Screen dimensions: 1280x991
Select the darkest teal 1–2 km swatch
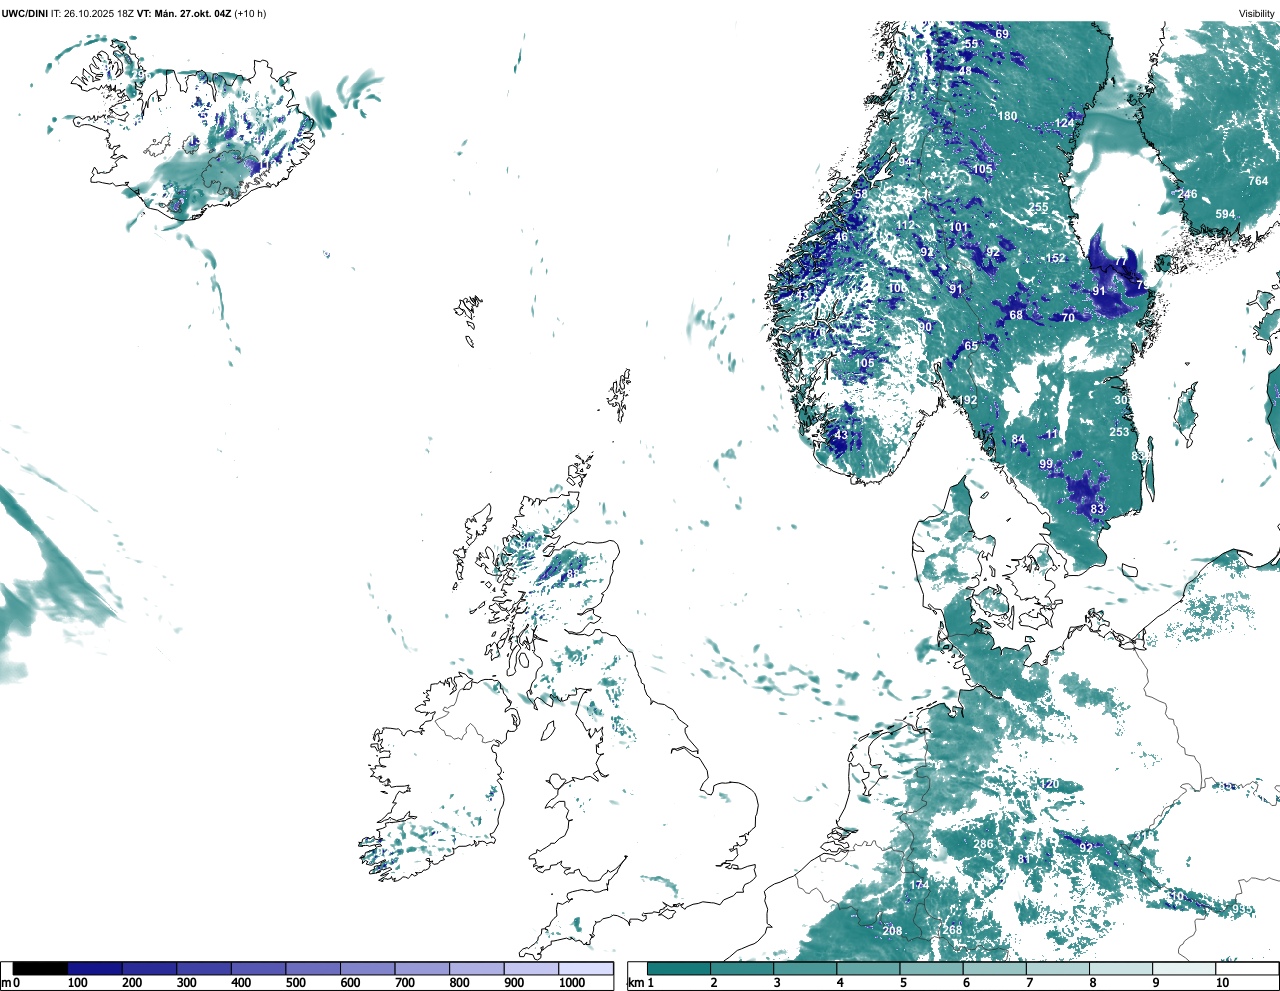pyautogui.click(x=679, y=968)
